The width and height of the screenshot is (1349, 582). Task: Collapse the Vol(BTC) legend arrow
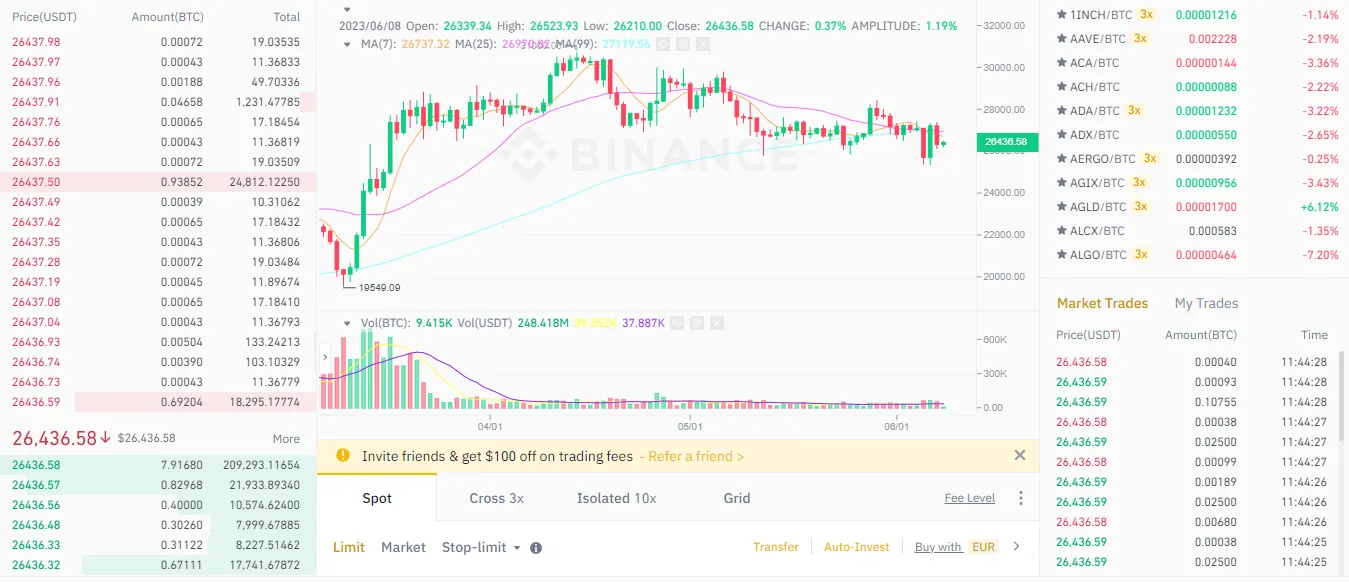[x=346, y=323]
